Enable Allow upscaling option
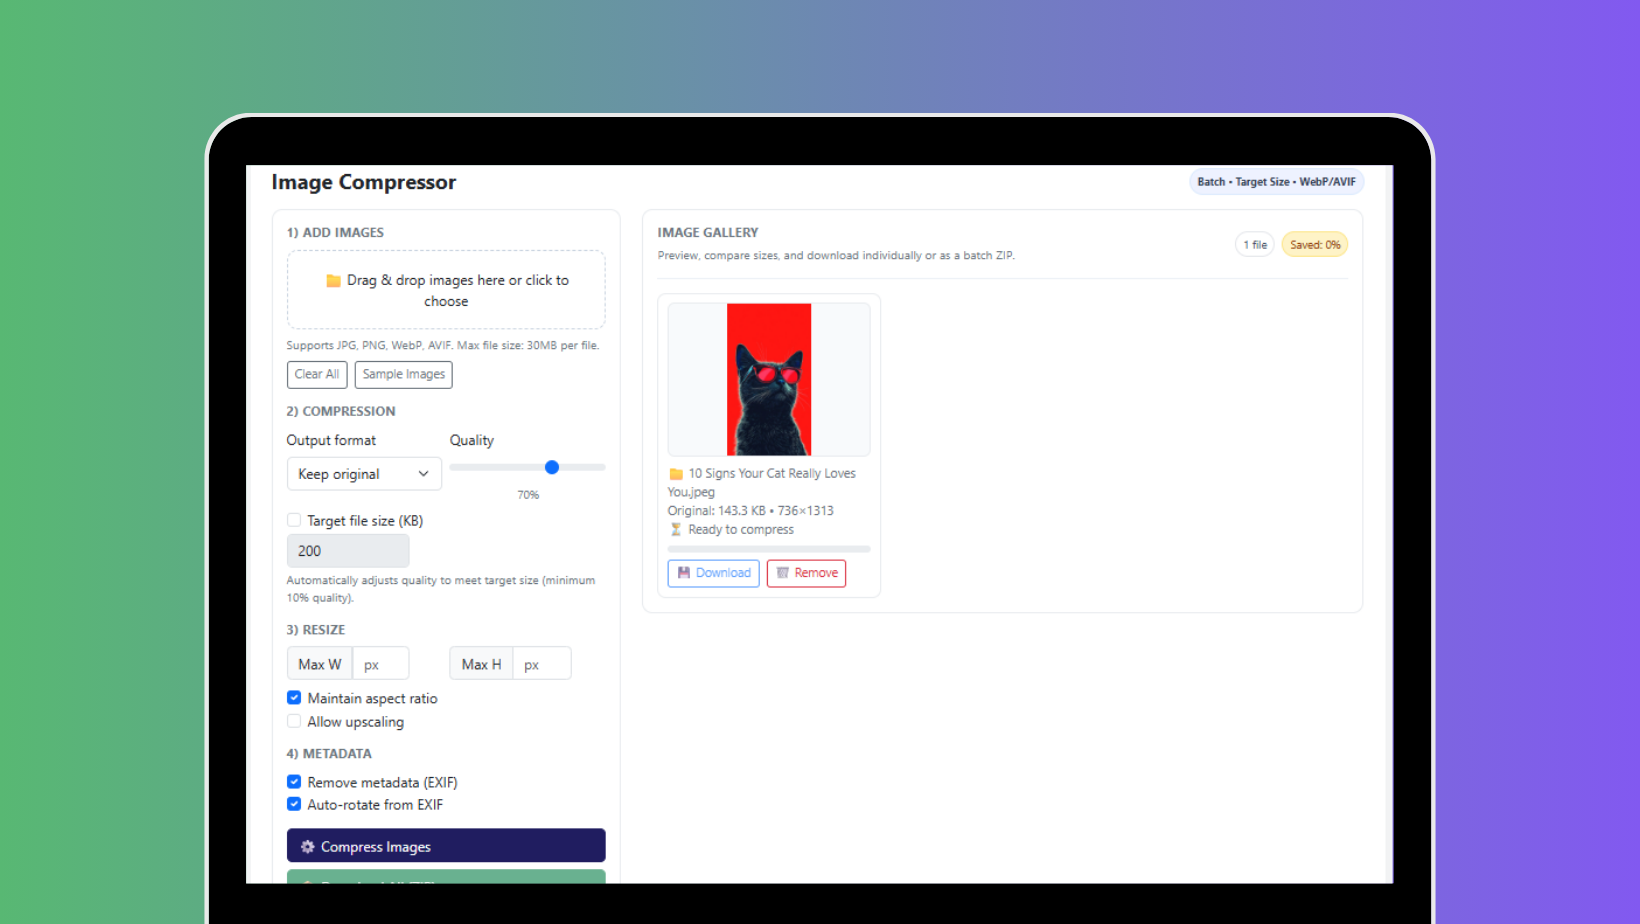1640x924 pixels. coord(294,721)
